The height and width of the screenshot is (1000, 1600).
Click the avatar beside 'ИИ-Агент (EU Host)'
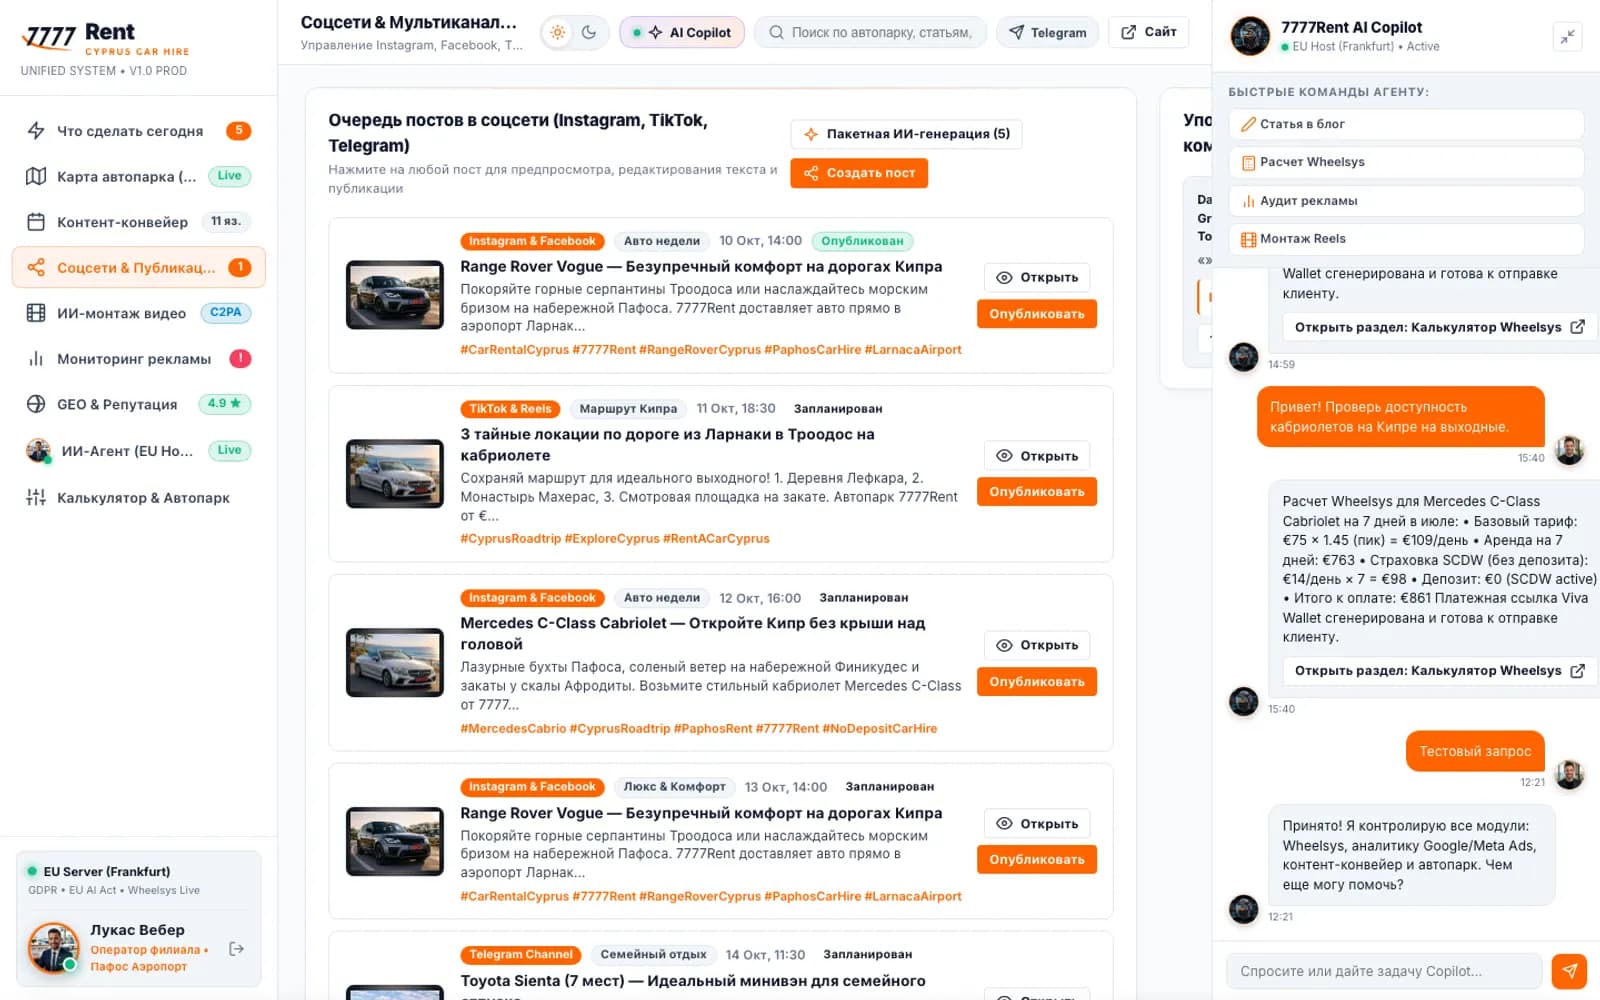(39, 450)
